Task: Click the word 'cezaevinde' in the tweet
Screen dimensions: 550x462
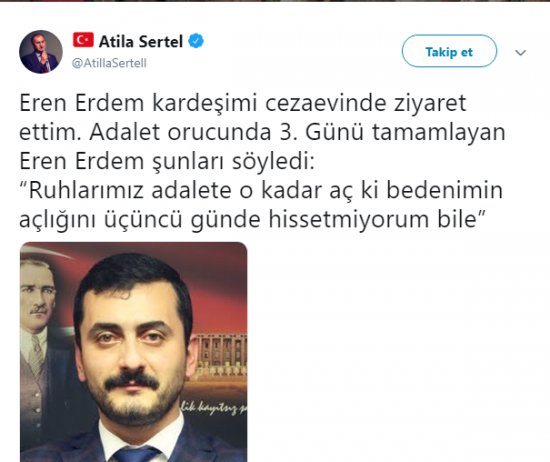Action: coord(326,103)
